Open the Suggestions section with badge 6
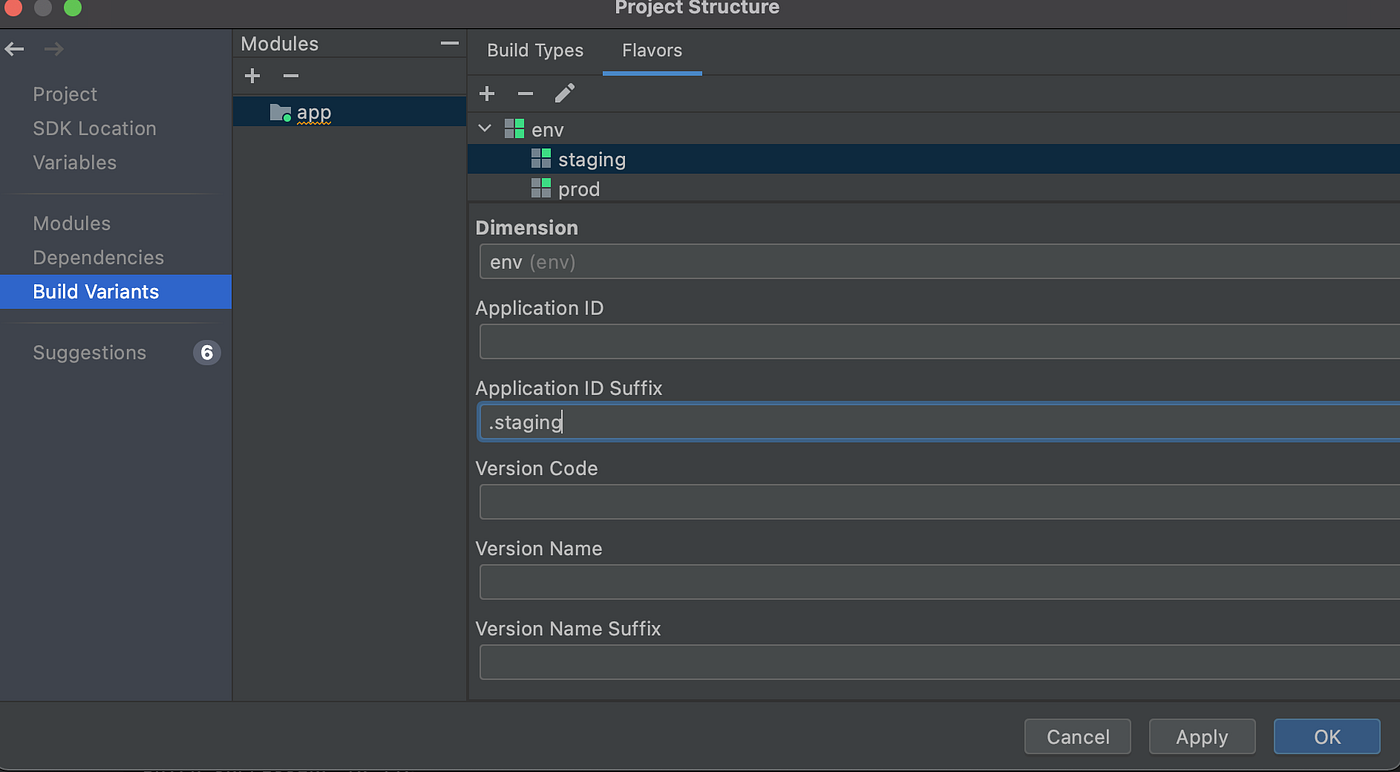Screen dimensions: 1400x772 [x=89, y=352]
